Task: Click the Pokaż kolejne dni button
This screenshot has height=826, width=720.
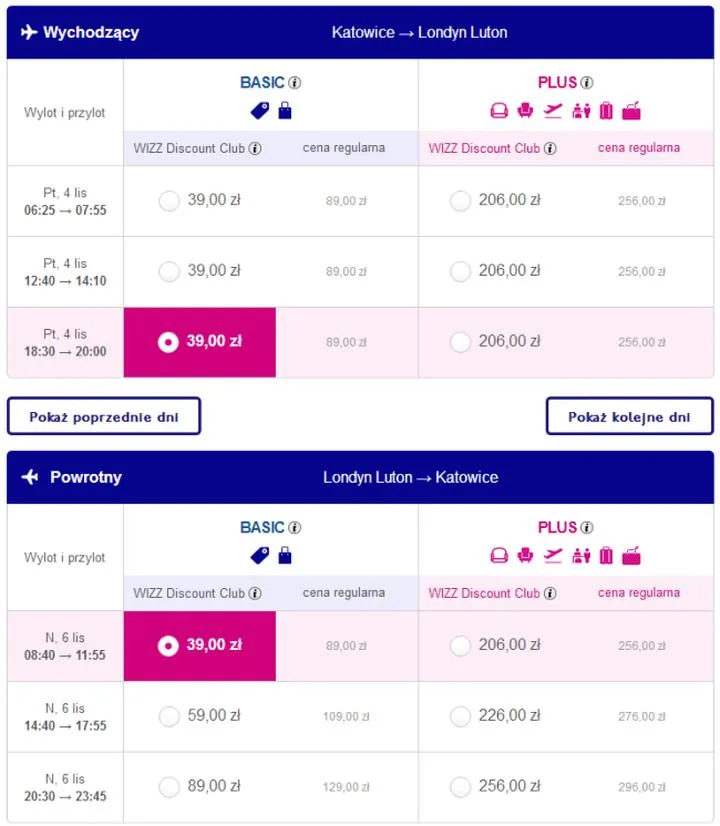Action: [629, 417]
